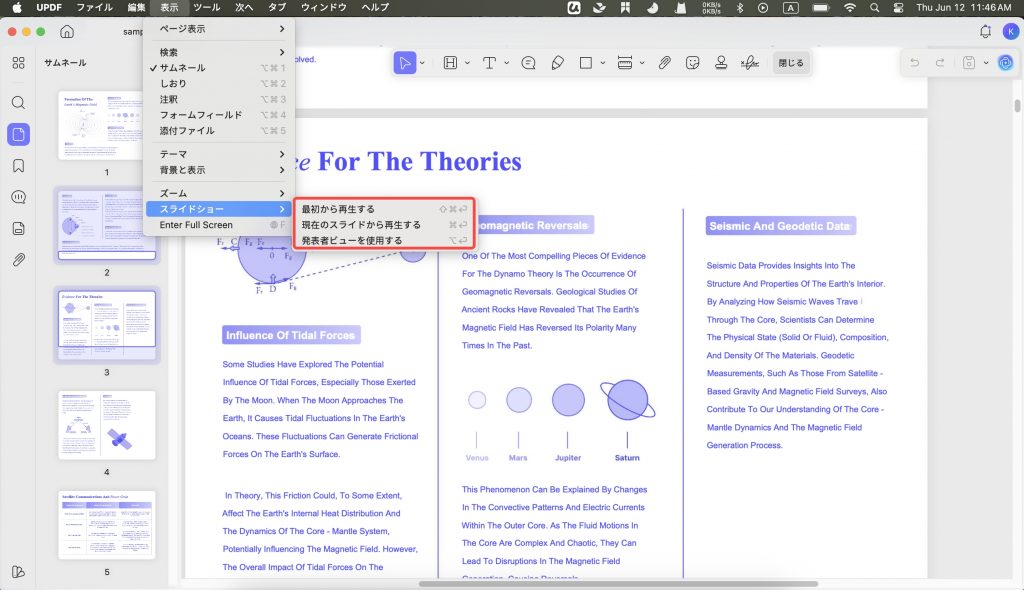Image resolution: width=1024 pixels, height=590 pixels.
Task: Click the attach file paperclip tool
Action: (x=664, y=63)
